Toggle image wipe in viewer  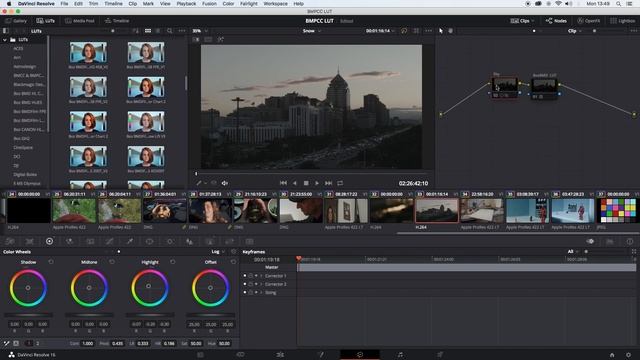click(x=196, y=40)
